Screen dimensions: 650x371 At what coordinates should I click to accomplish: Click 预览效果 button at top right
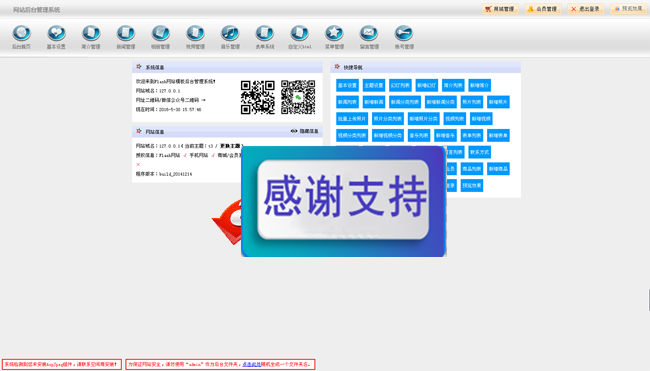click(x=628, y=9)
